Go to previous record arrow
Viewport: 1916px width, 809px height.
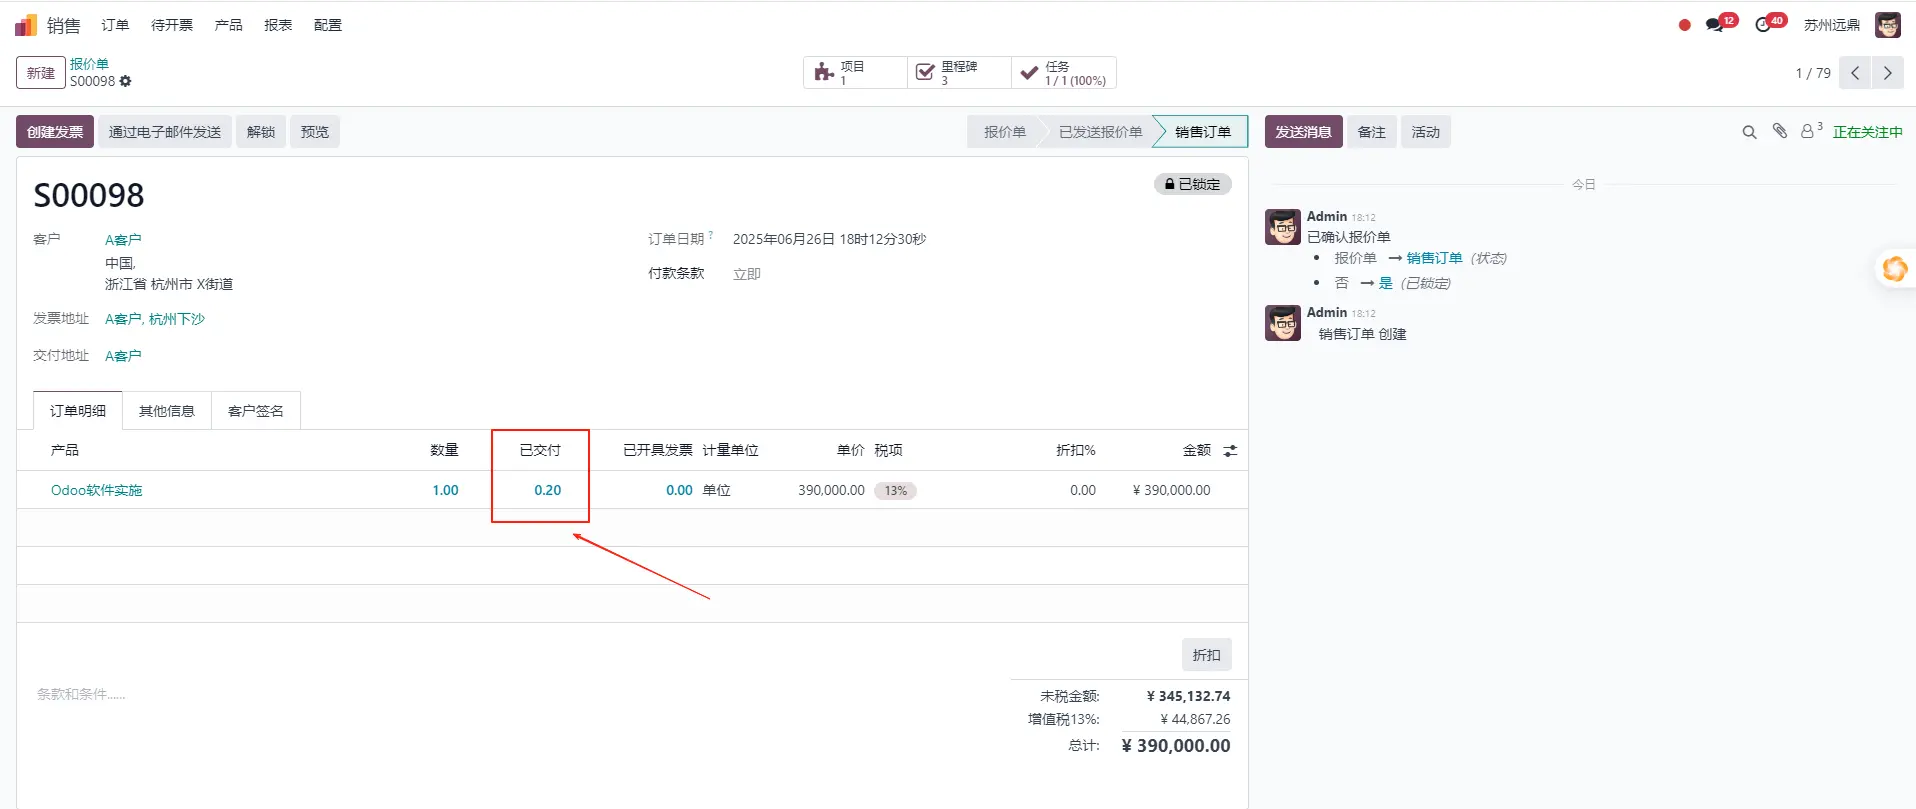1855,73
